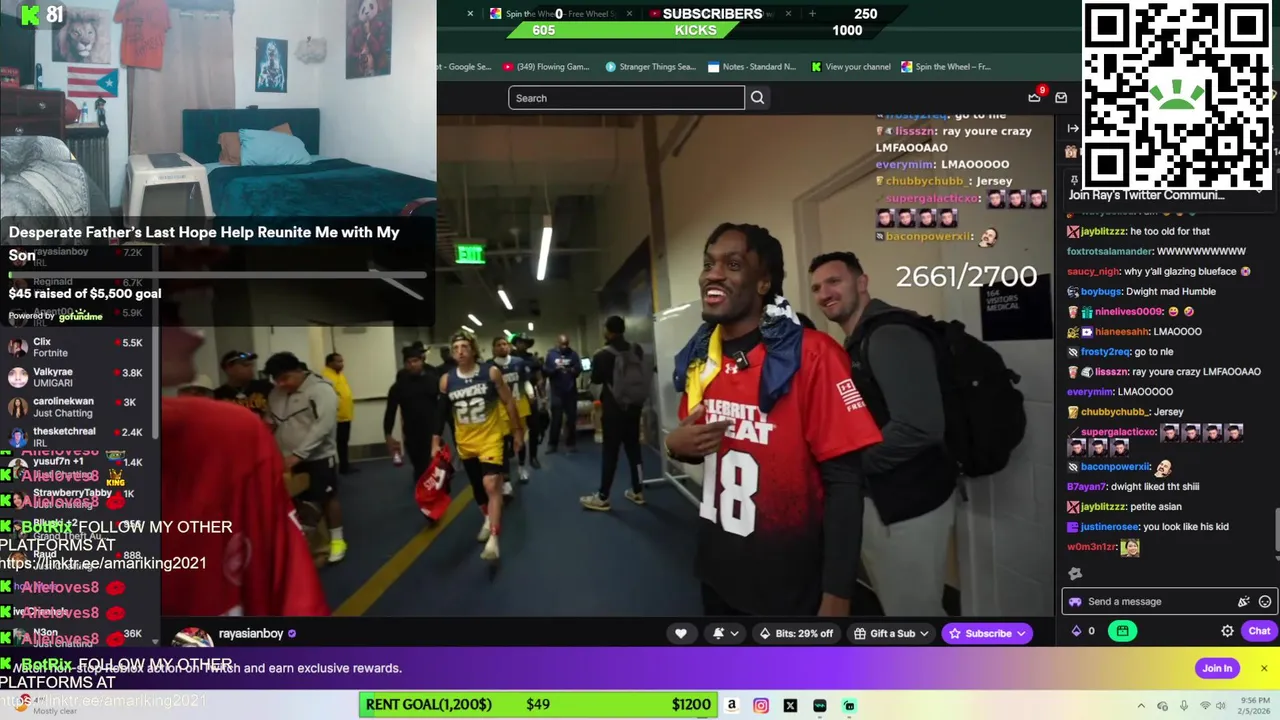
Task: Expand the Subscribe options chevron
Action: 1022,633
